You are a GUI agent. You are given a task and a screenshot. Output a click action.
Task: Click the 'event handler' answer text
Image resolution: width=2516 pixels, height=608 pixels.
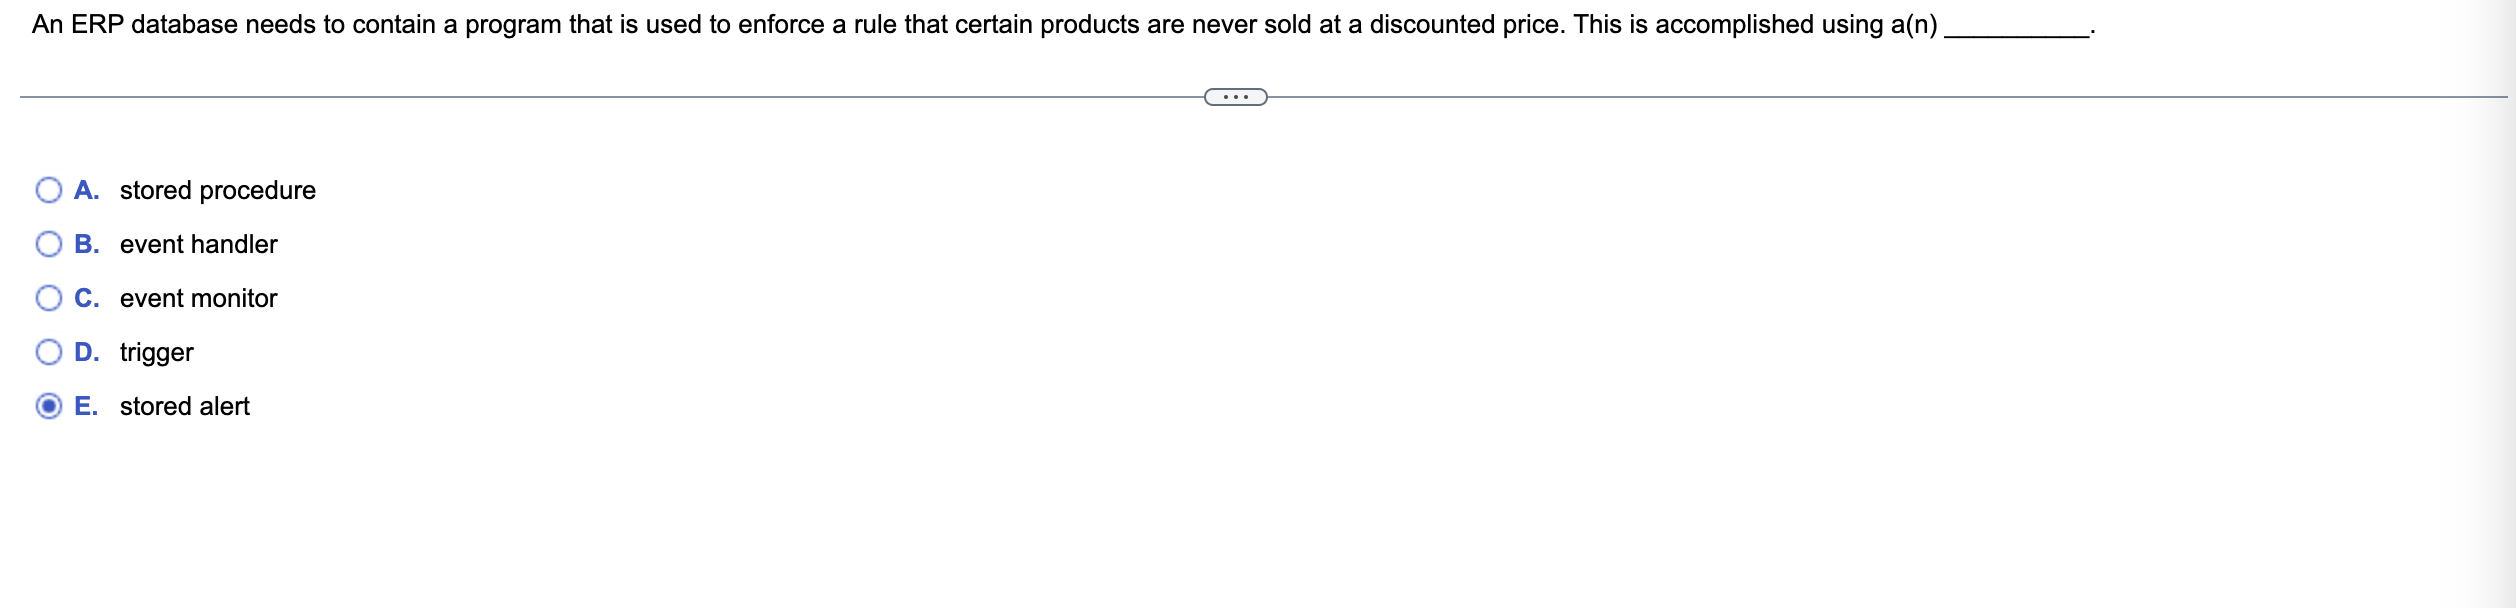197,243
